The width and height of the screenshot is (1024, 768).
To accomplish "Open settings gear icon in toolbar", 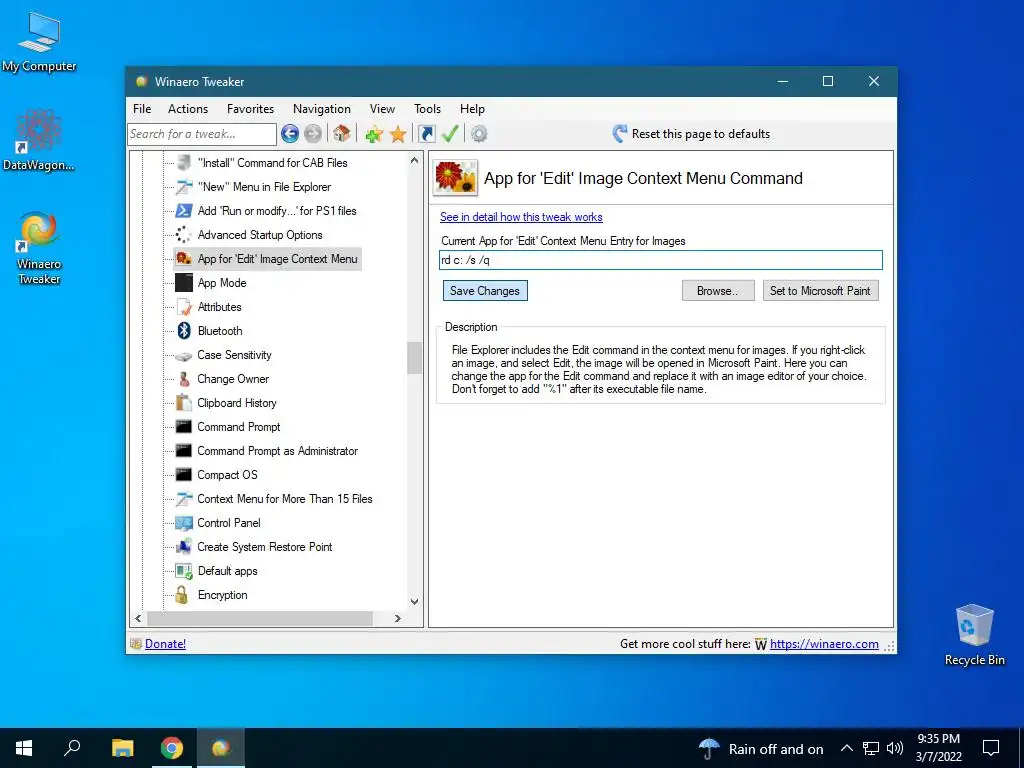I will 479,134.
